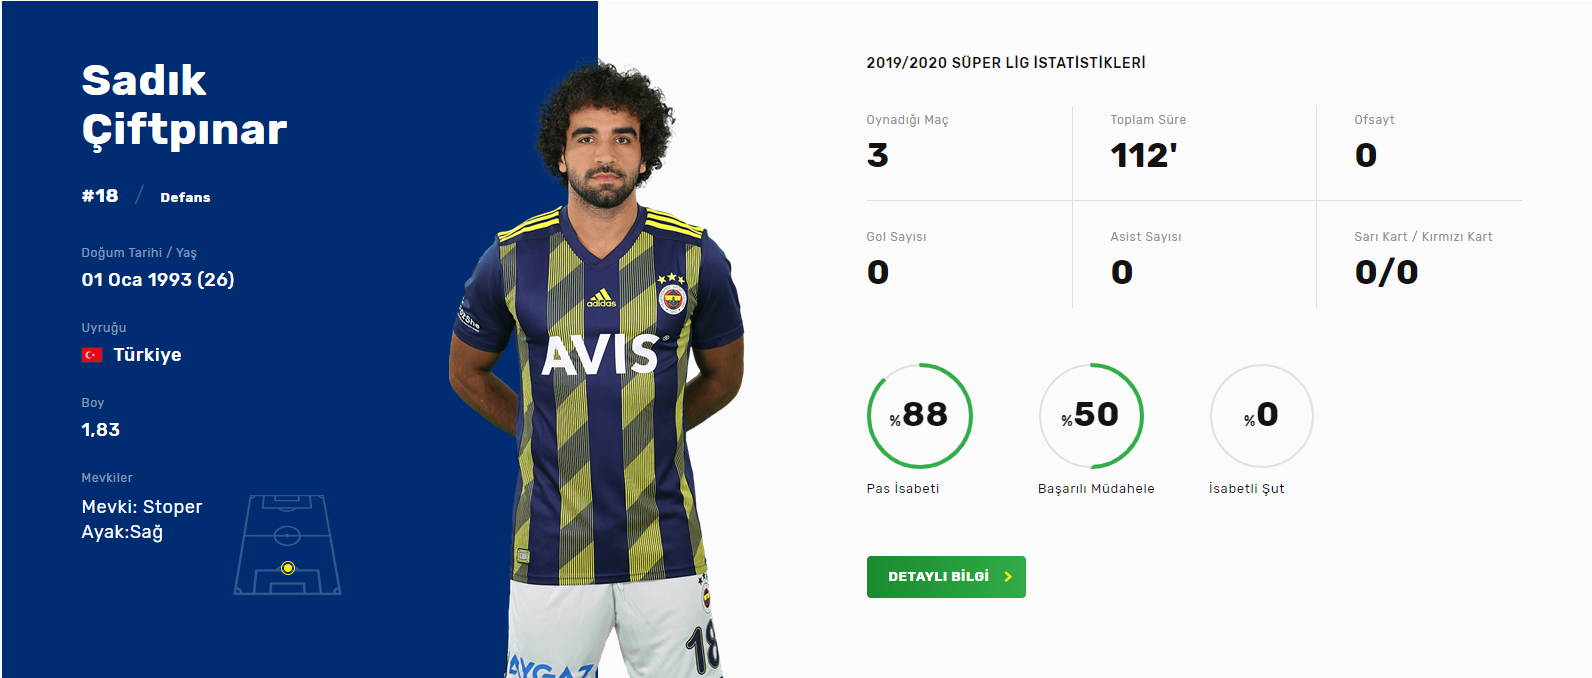
Task: Select the yellow position dot on pitch diagram
Action: [x=288, y=568]
